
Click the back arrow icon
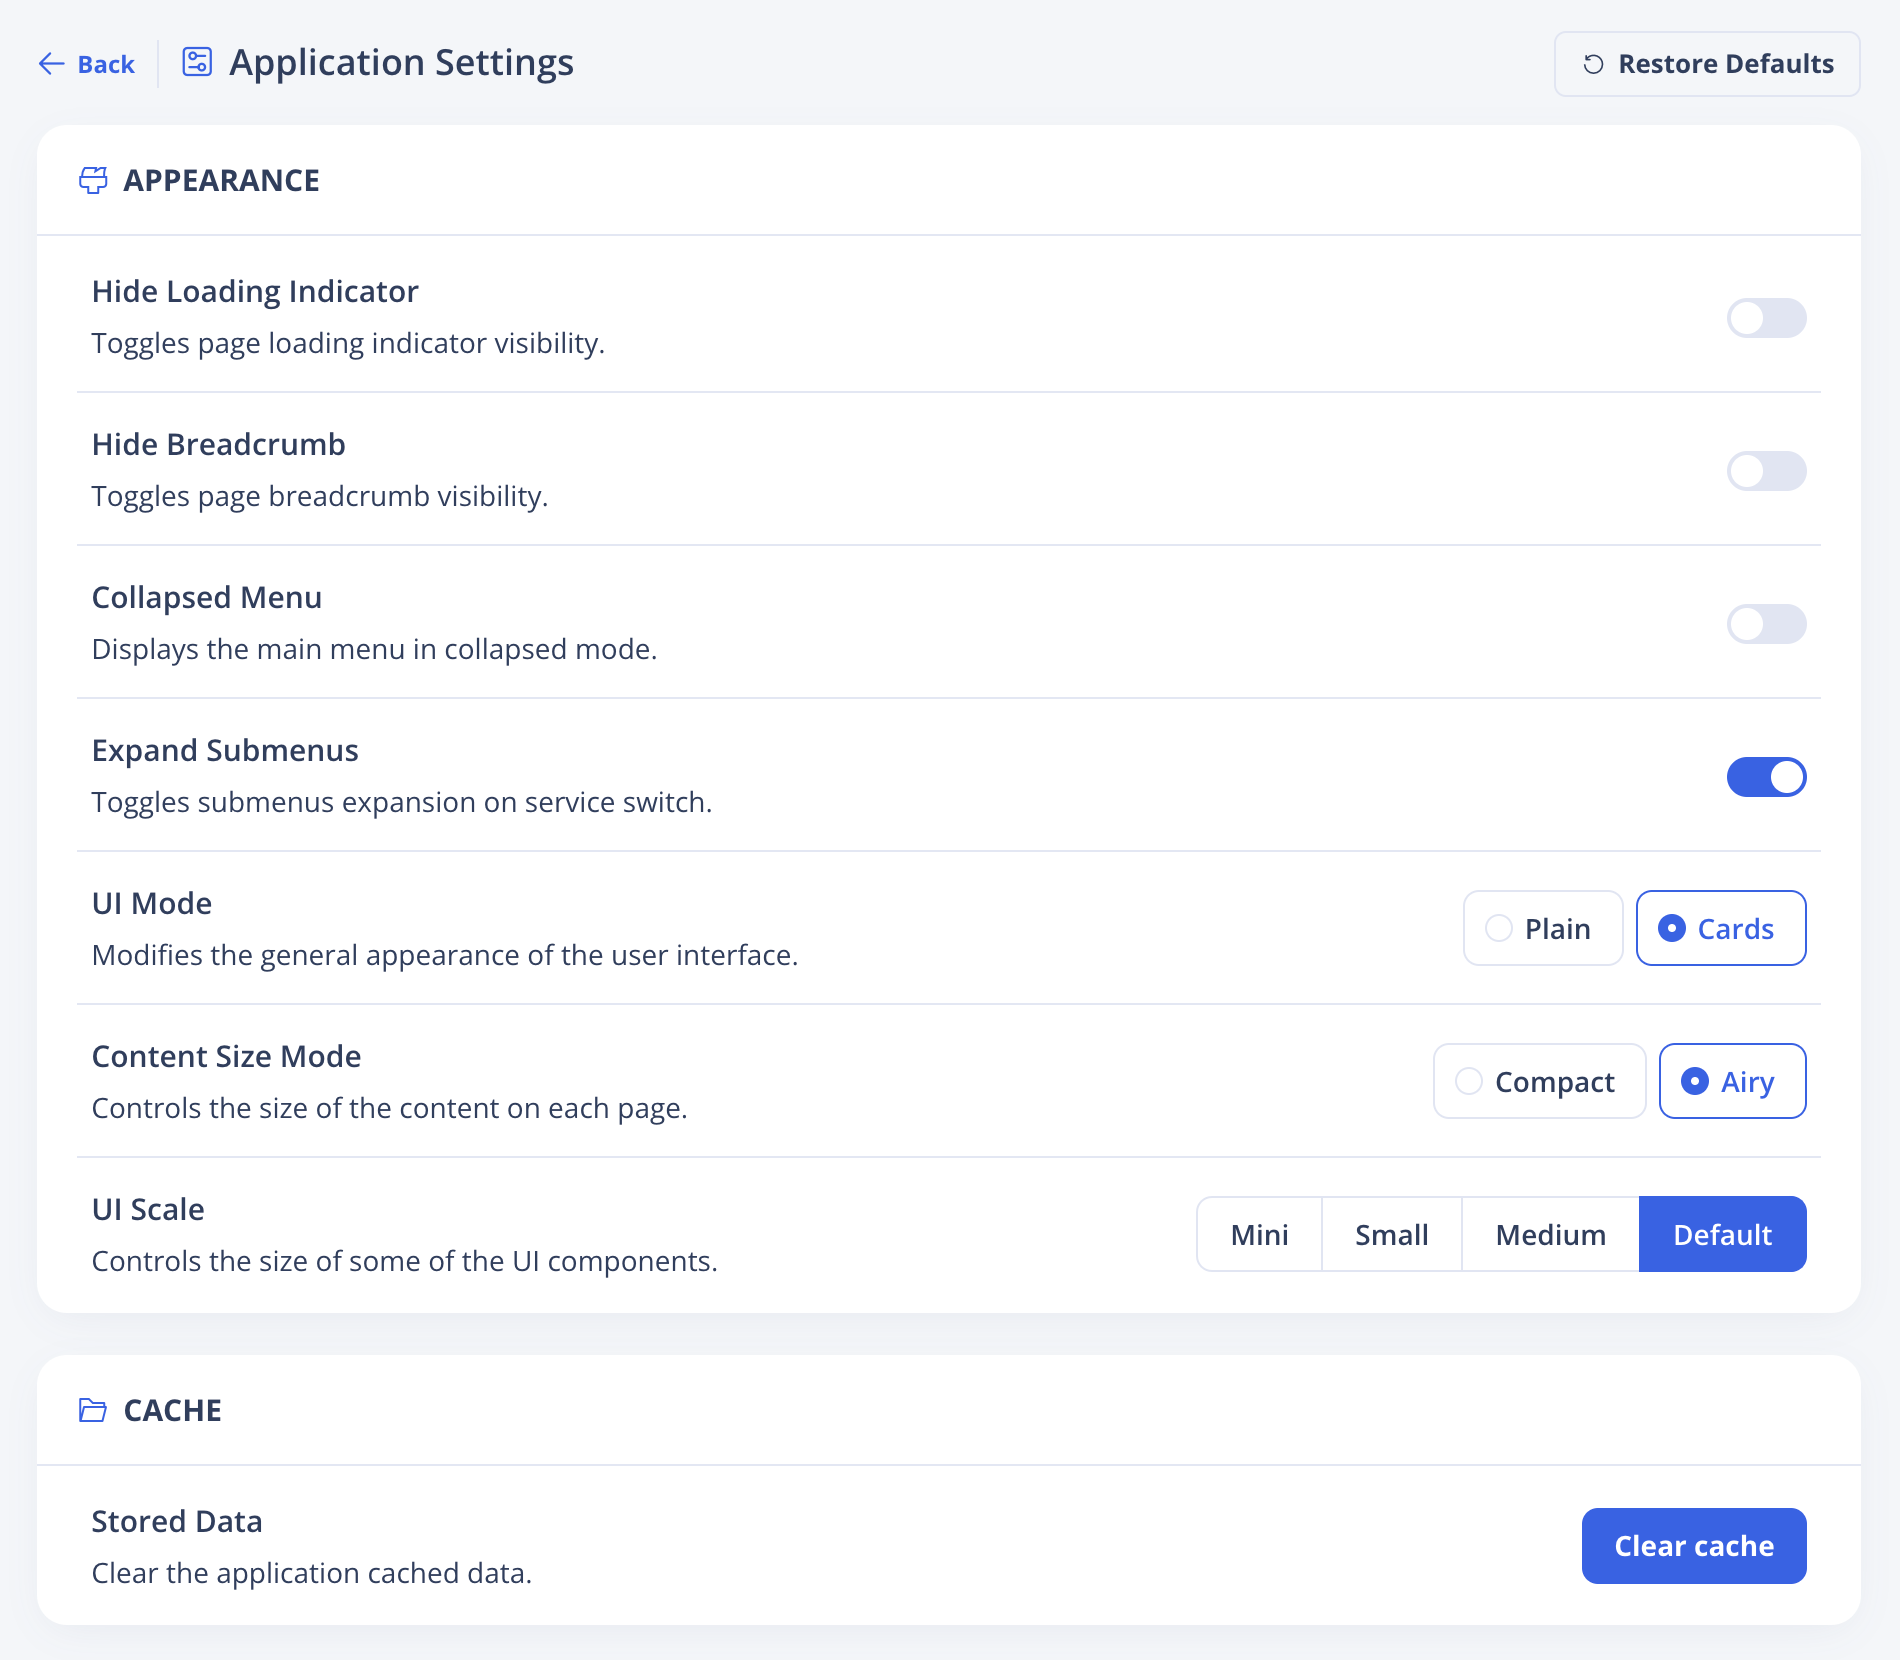pos(52,63)
